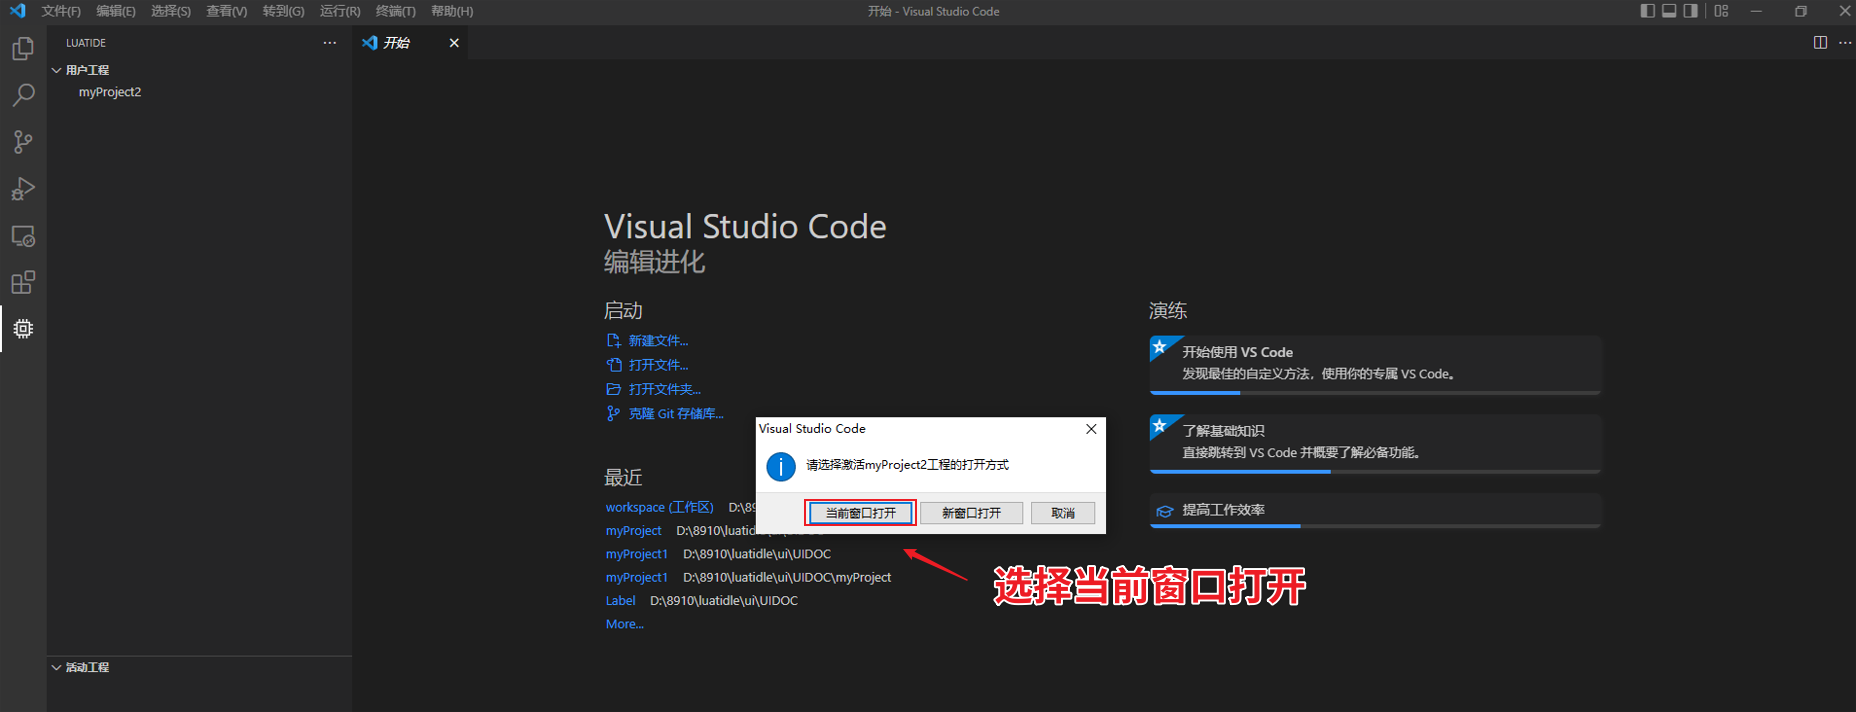Open the Extensions view icon
Viewport: 1856px width, 712px height.
coord(23,282)
